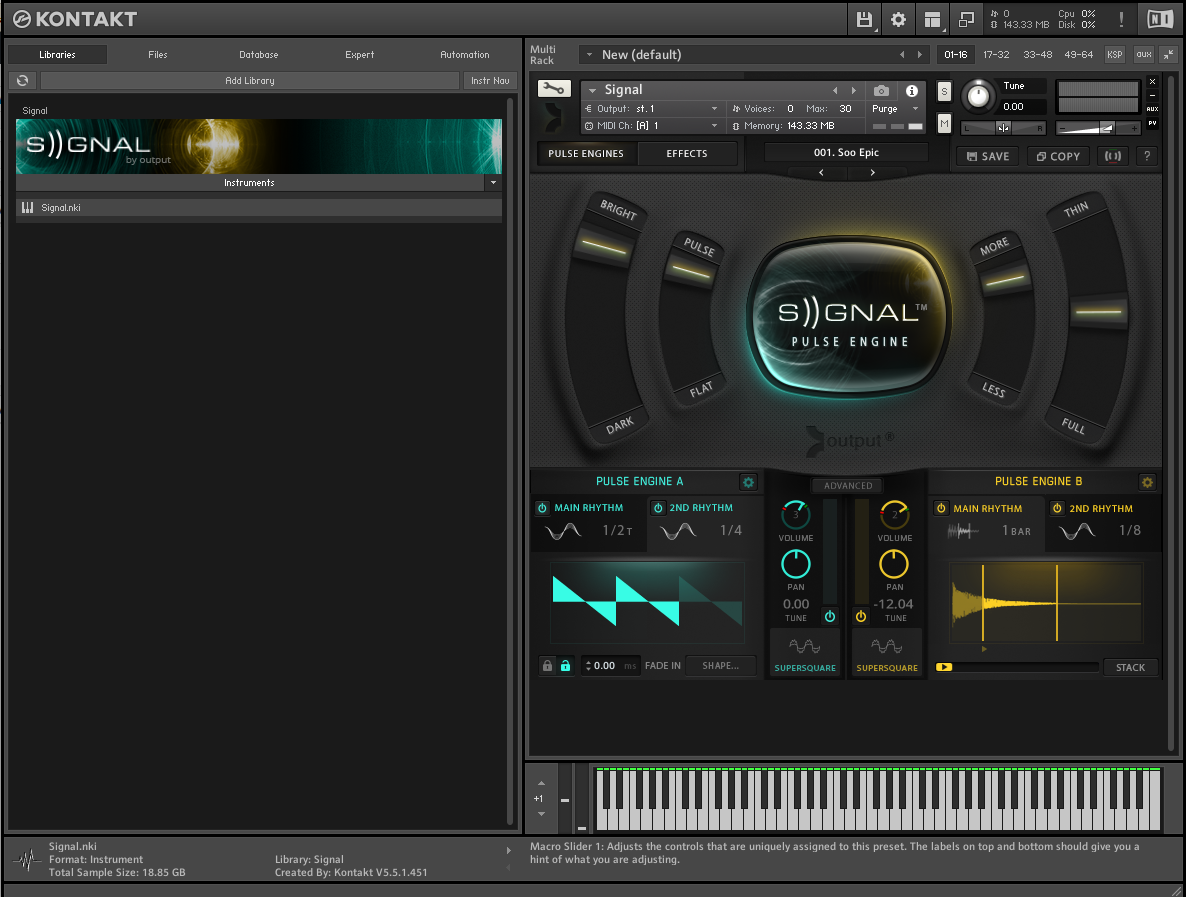
Task: Toggle Engine A 2nd rhythm power
Action: tap(658, 508)
